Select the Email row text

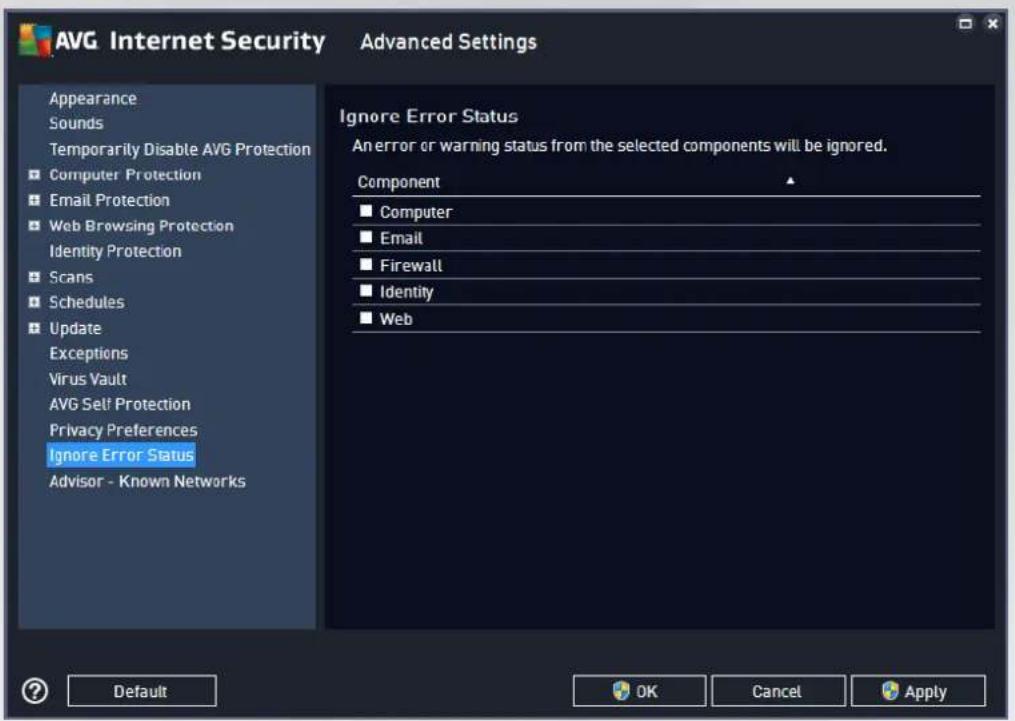(x=401, y=238)
